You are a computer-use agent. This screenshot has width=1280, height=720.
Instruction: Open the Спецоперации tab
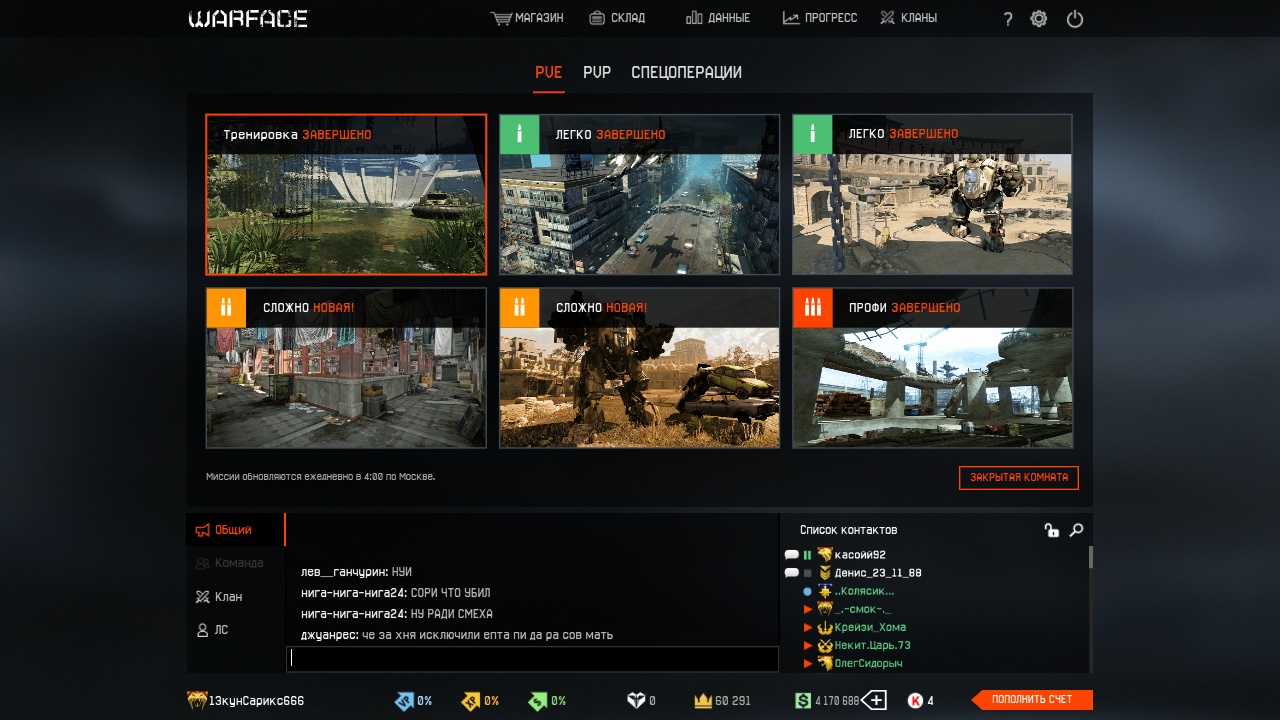pyautogui.click(x=686, y=73)
